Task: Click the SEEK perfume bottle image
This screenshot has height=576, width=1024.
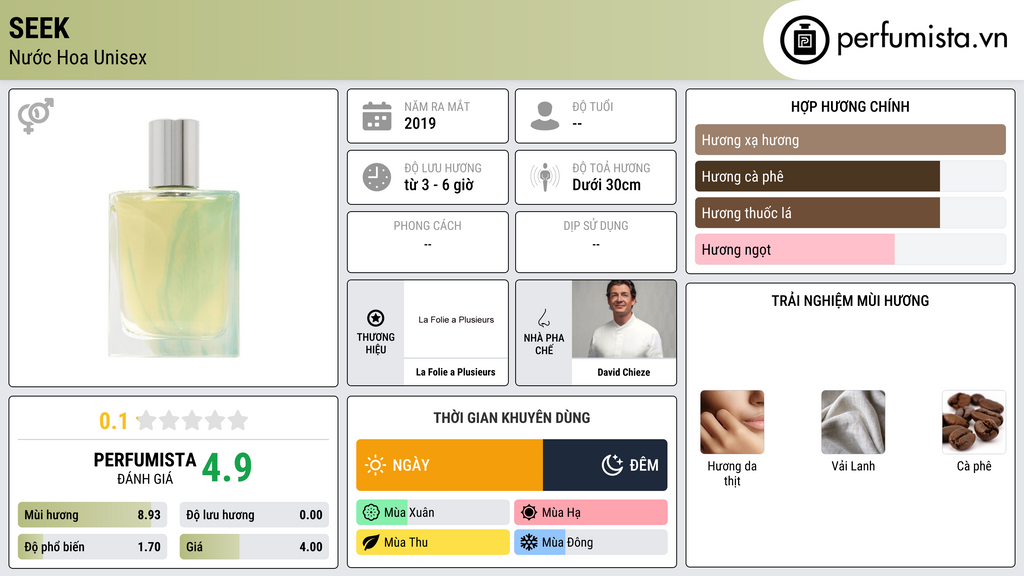Action: pos(174,238)
